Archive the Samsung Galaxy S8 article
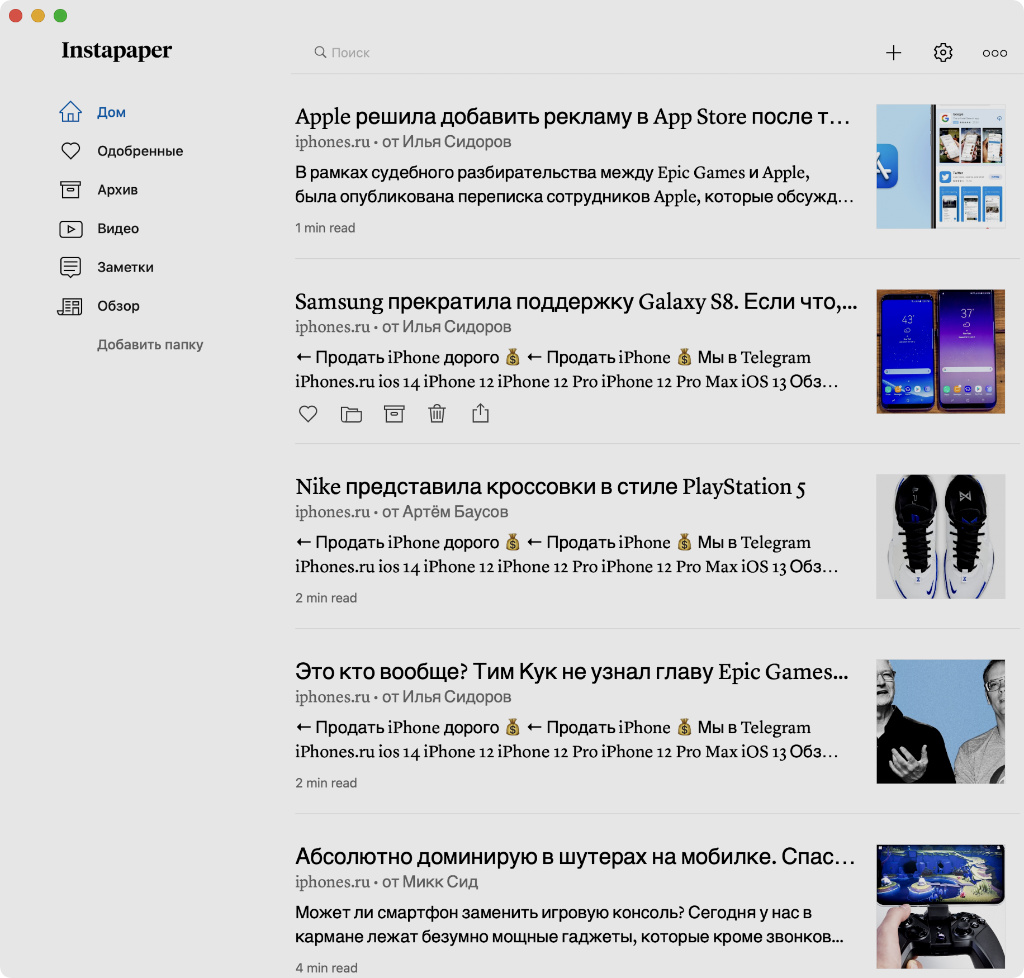Image resolution: width=1024 pixels, height=978 pixels. (394, 414)
